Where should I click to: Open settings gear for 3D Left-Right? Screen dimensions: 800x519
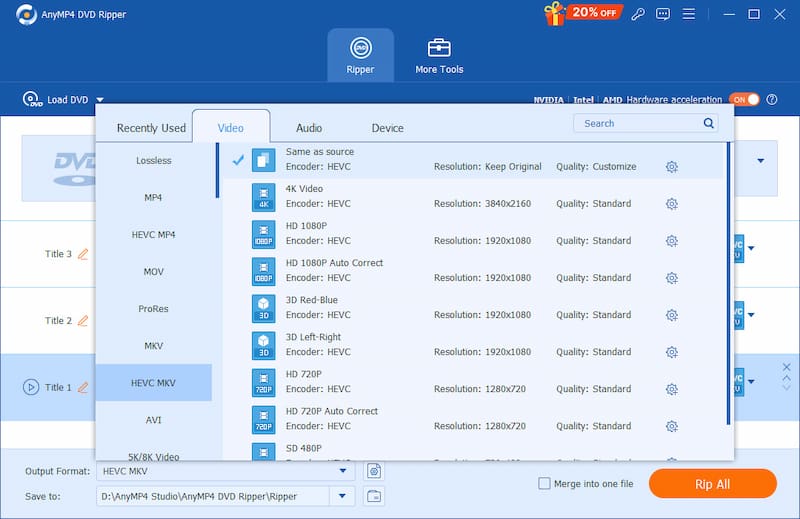coord(671,352)
